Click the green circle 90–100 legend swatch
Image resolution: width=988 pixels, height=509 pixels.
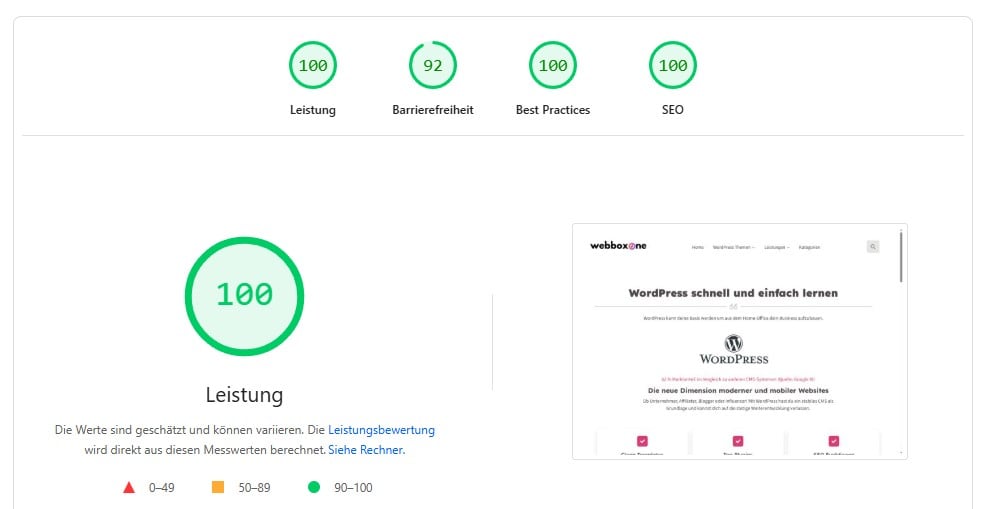(x=314, y=487)
